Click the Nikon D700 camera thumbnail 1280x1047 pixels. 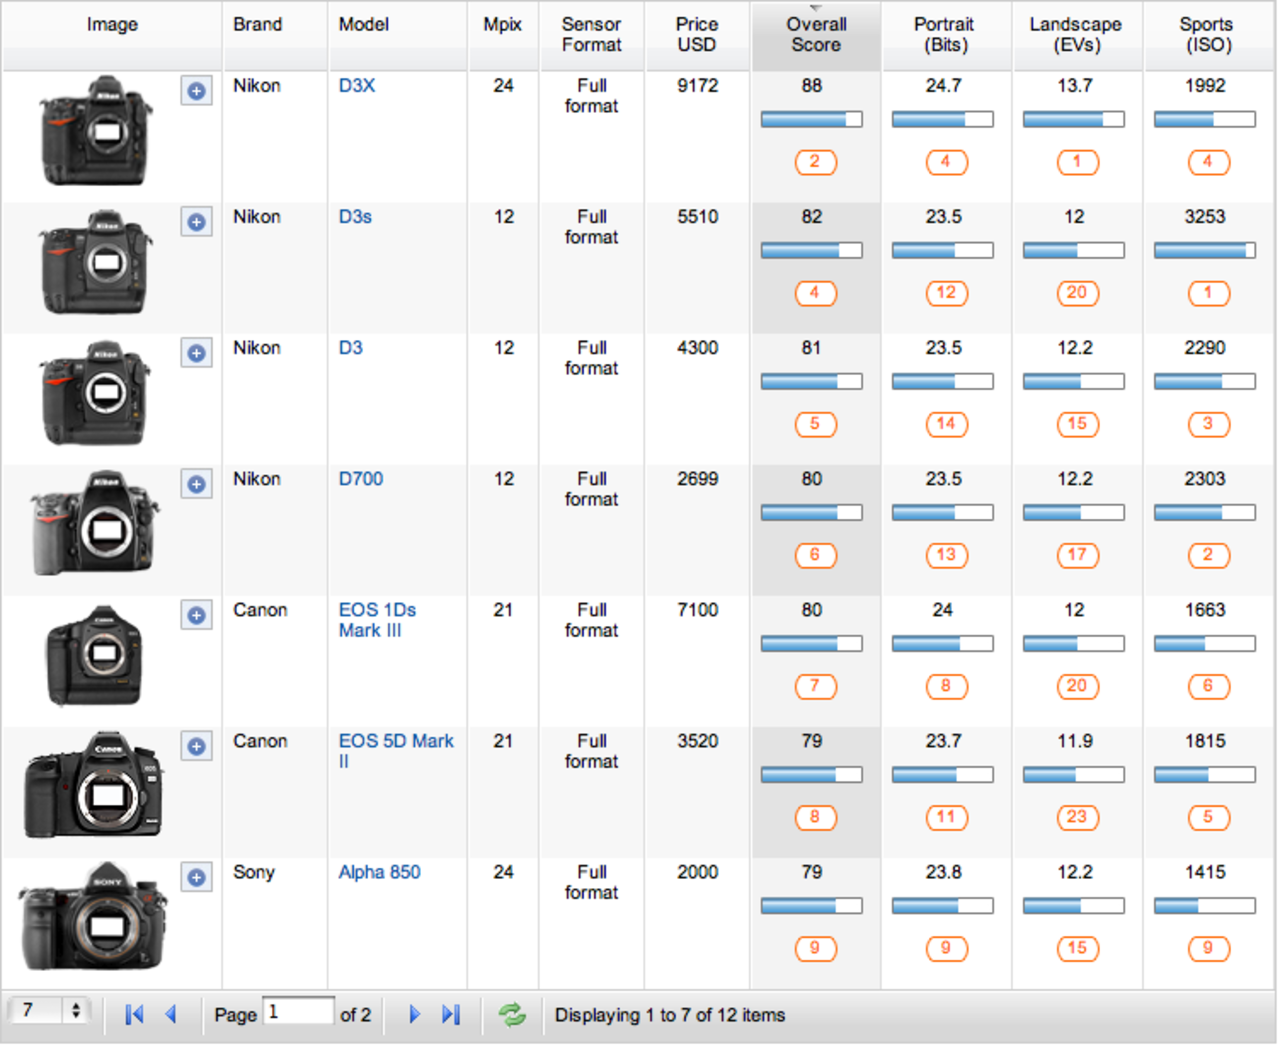95,524
